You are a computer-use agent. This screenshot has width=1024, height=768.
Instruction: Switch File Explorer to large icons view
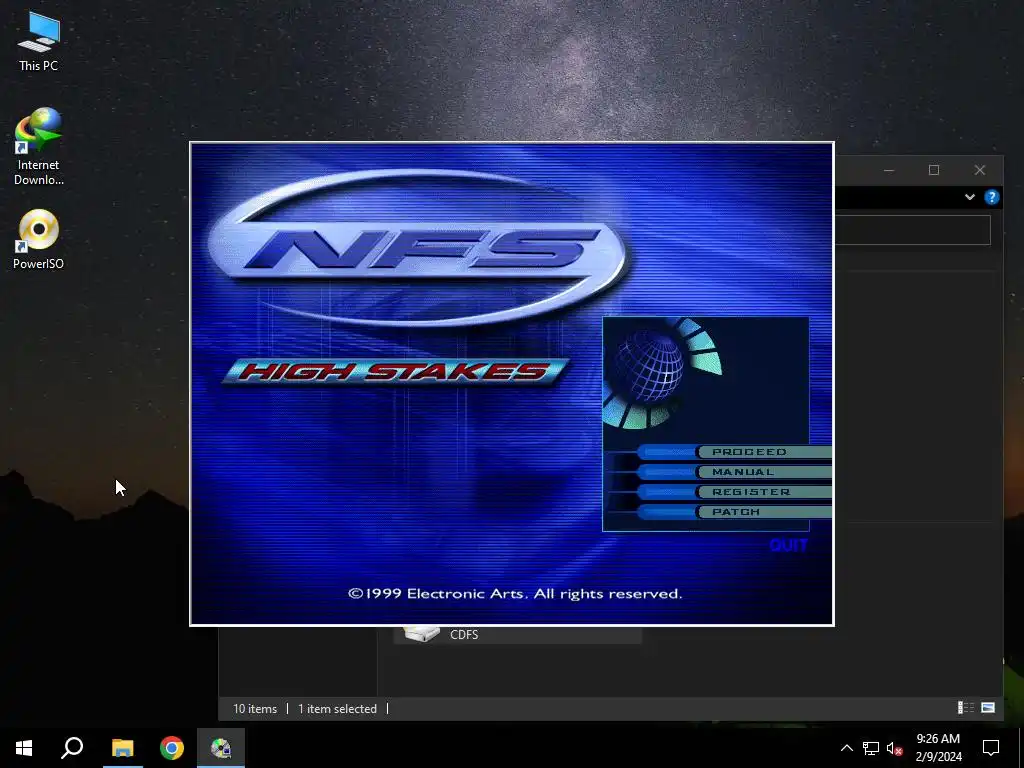click(x=988, y=708)
